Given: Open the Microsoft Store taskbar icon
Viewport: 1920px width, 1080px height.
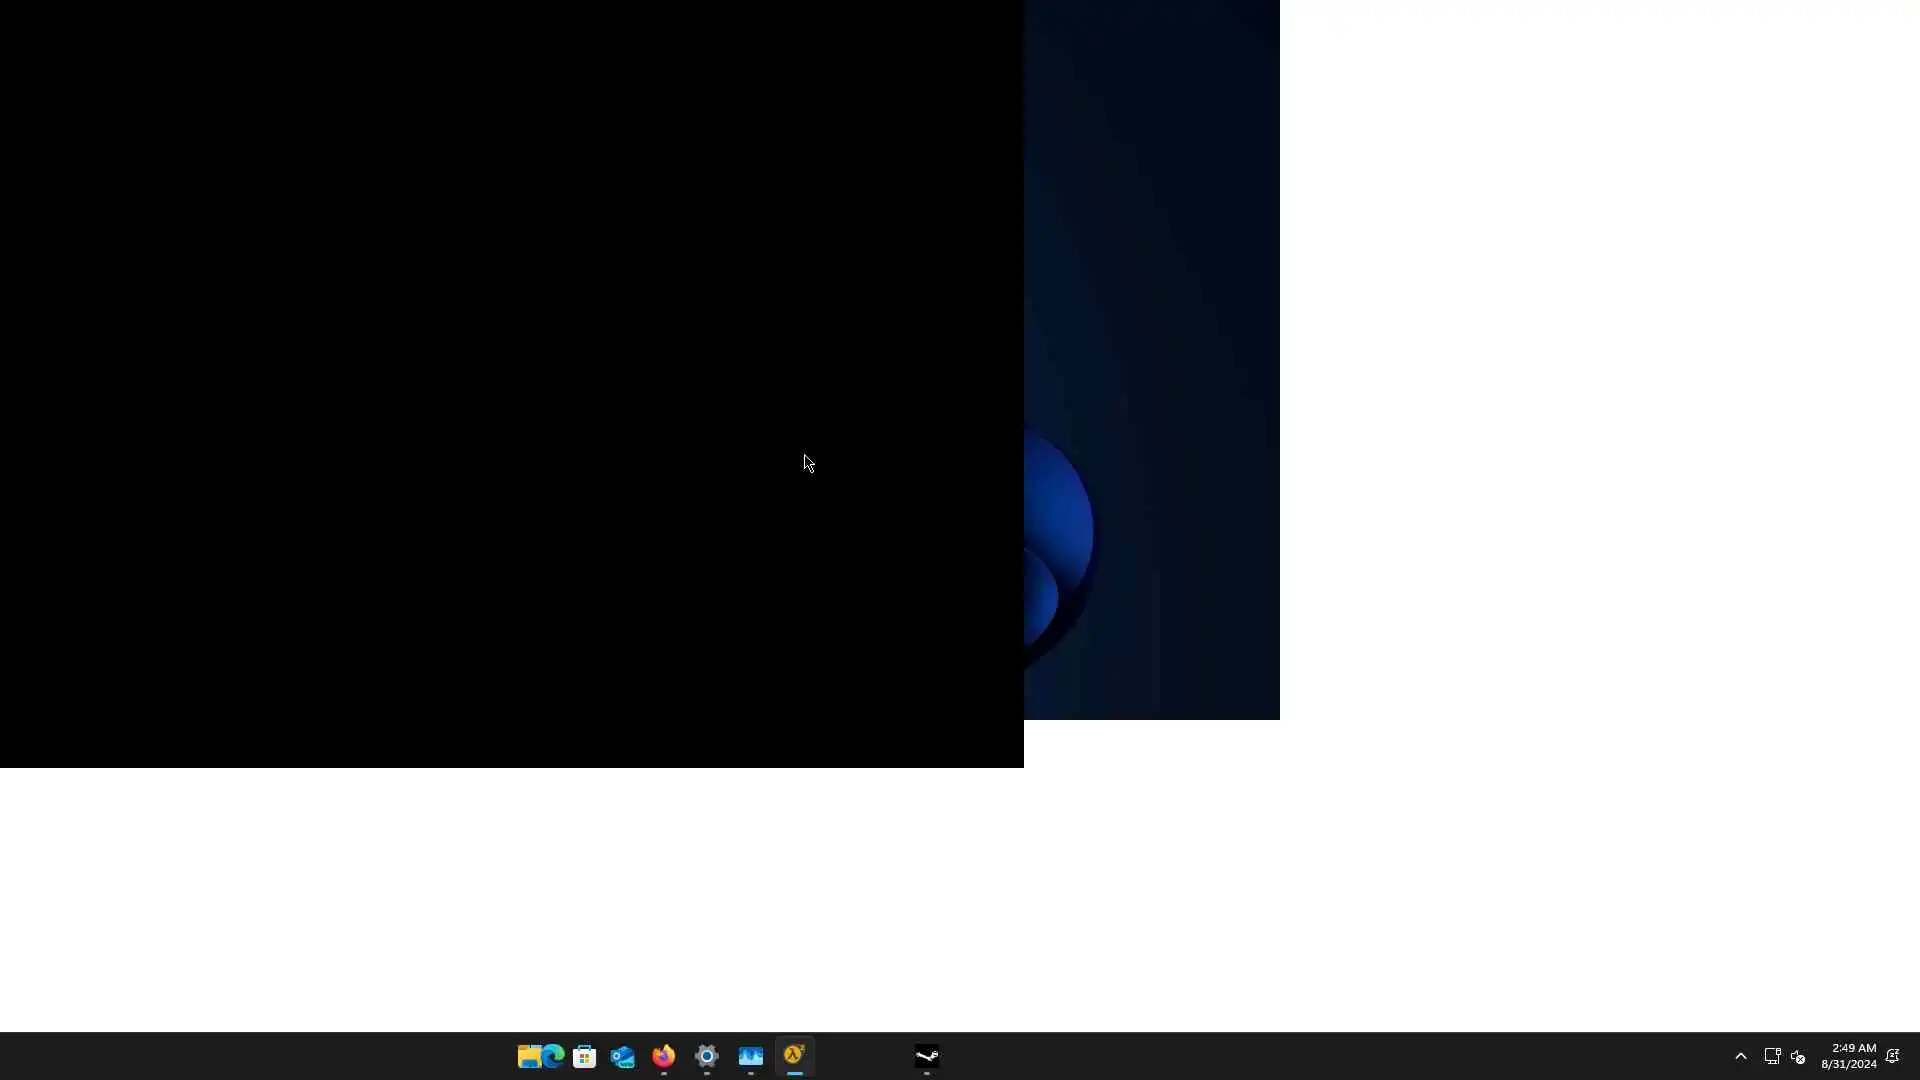Looking at the screenshot, I should (585, 1056).
